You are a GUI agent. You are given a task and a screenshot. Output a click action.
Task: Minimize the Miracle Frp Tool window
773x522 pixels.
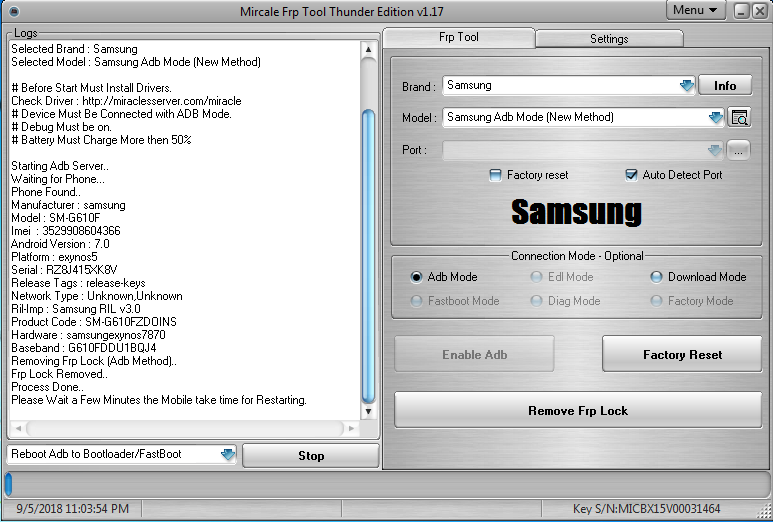tap(741, 11)
